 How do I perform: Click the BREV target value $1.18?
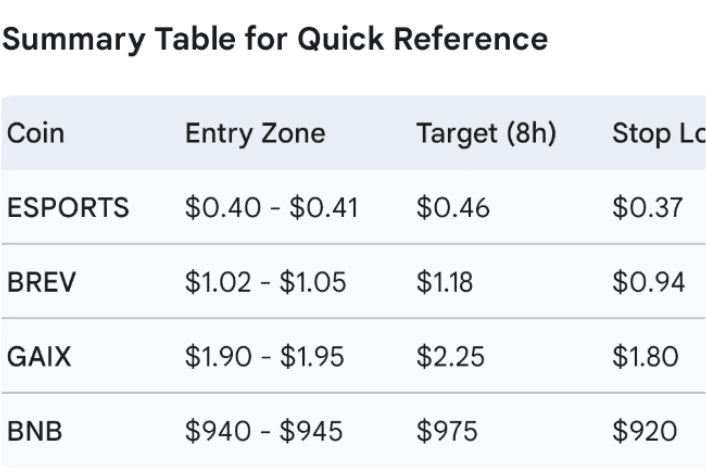coord(447,283)
